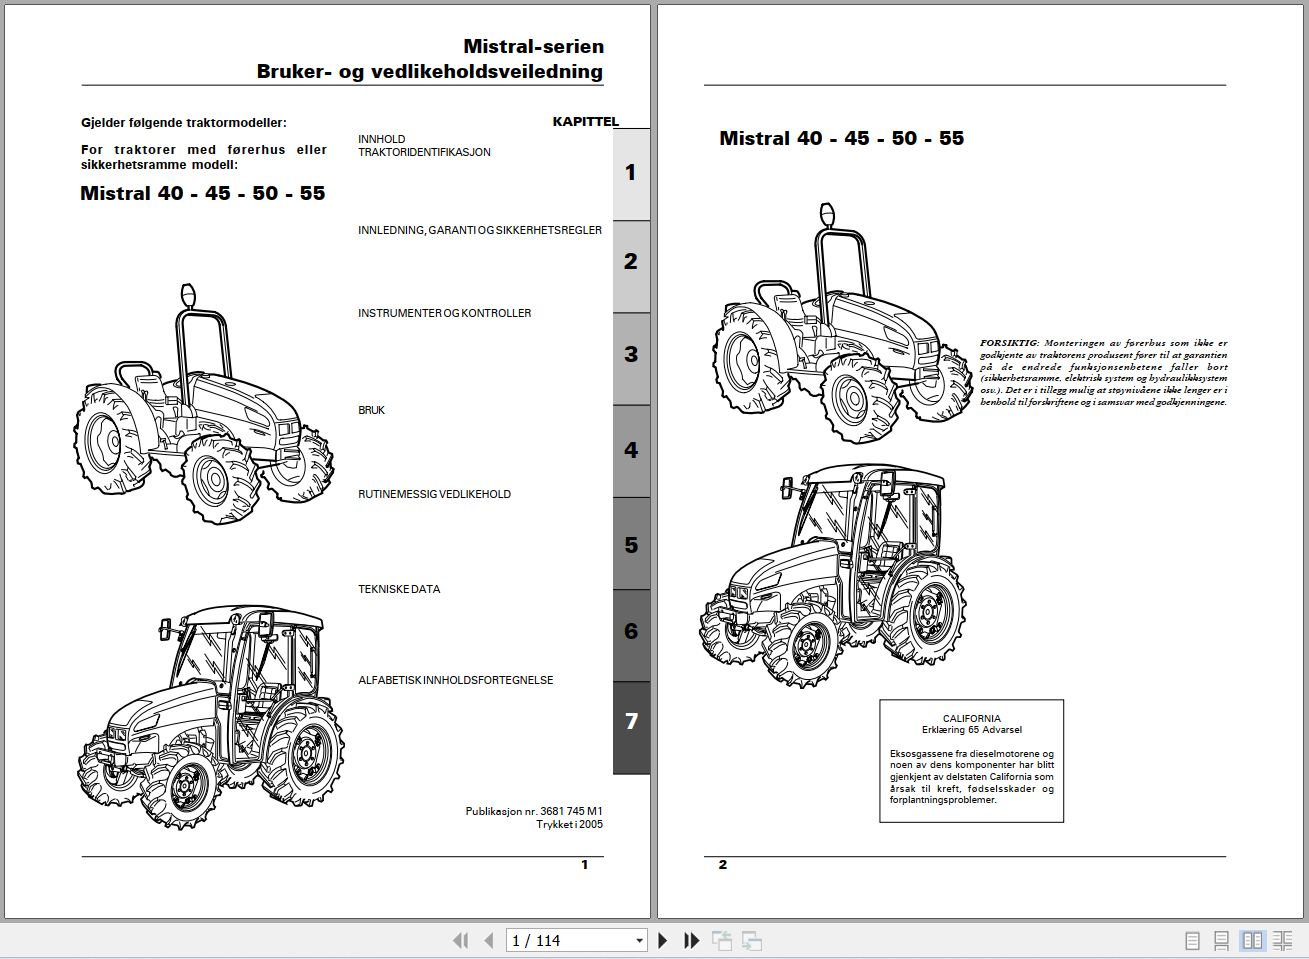Click the FORSIKTIG caution paragraph

click(1104, 372)
